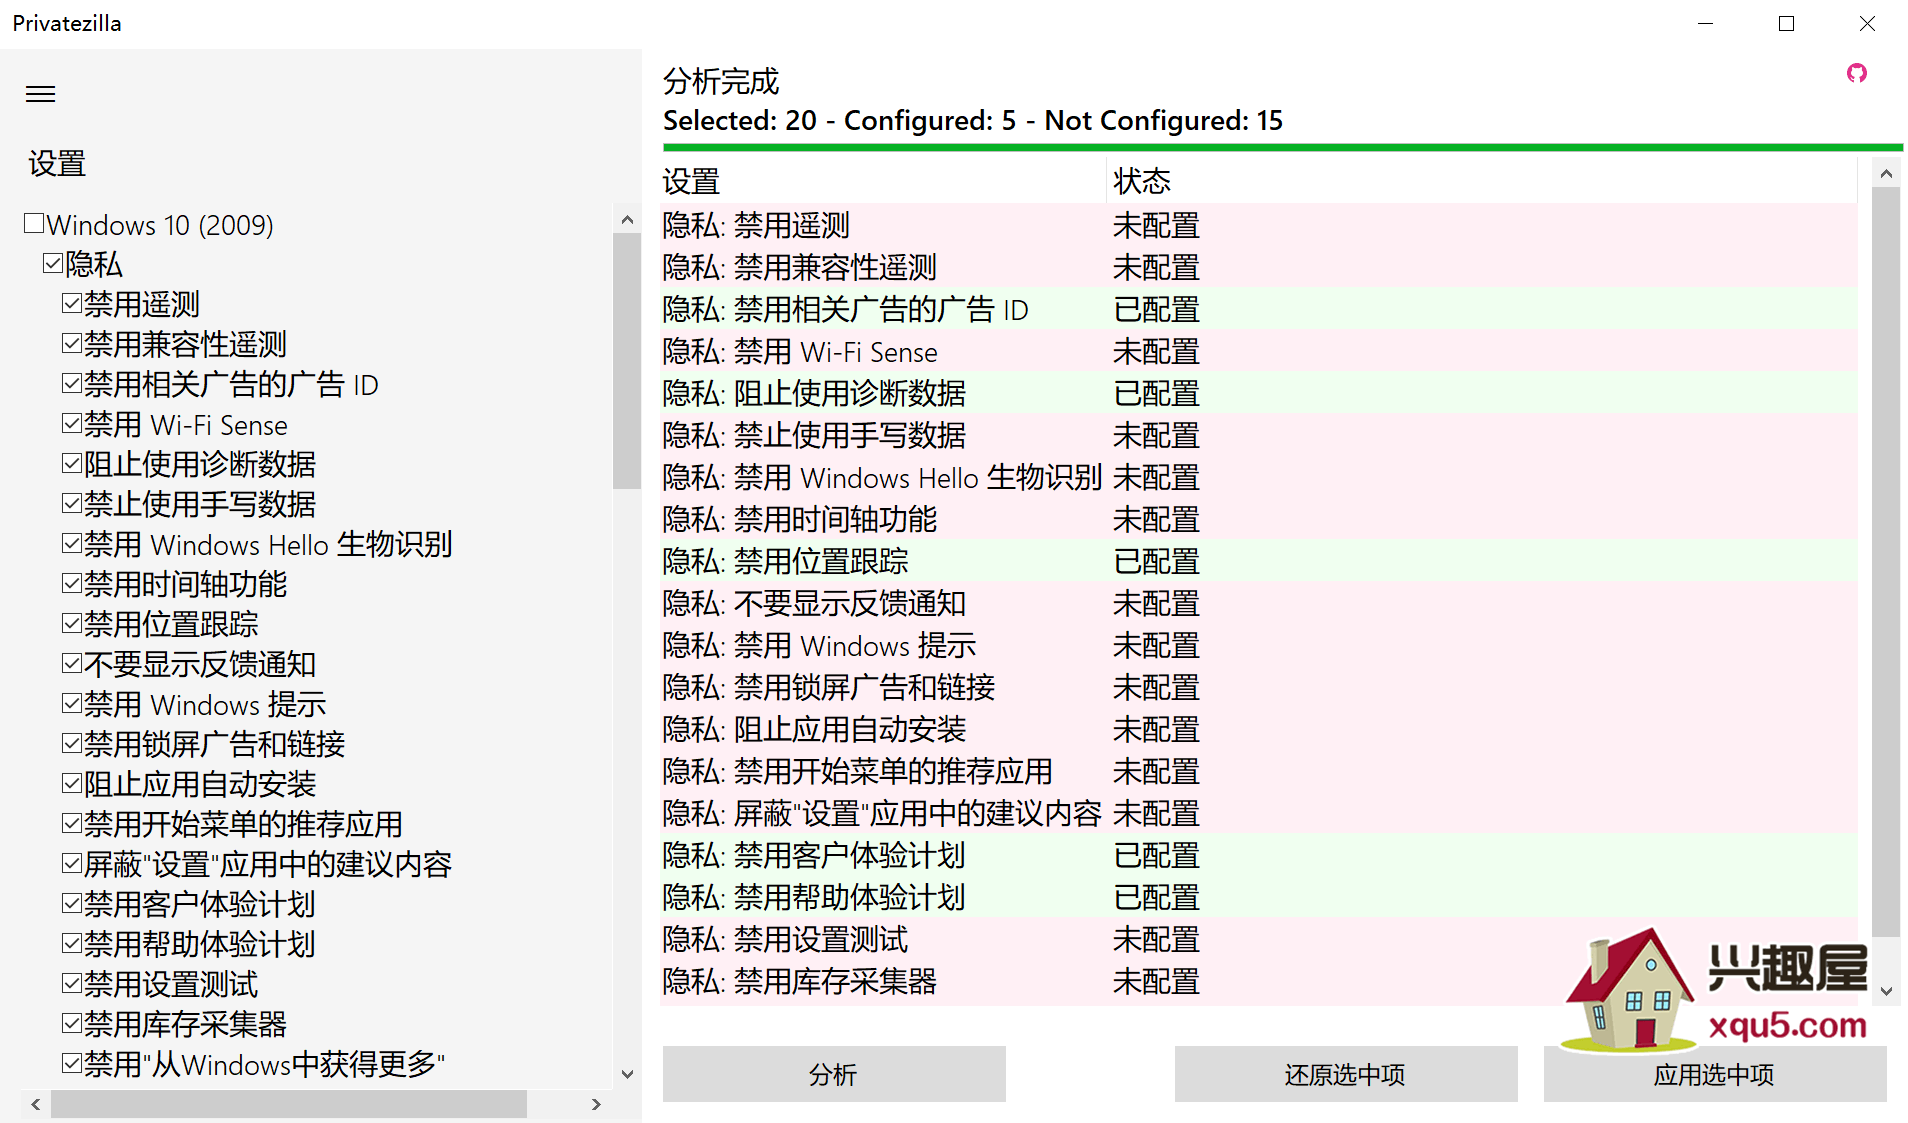
Task: Select result row 隐私: 屏蔽"设置"应用中的建议内容
Action: (1259, 813)
